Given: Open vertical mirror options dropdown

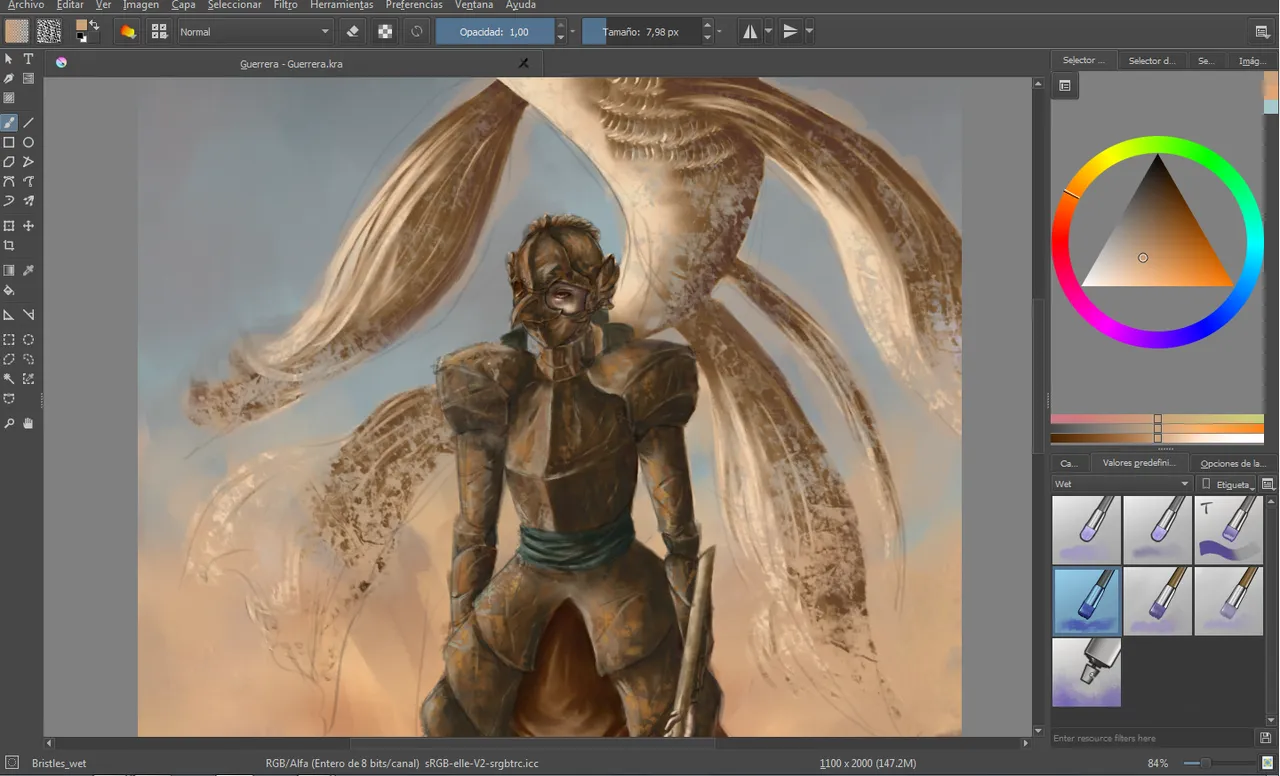Looking at the screenshot, I should (x=809, y=32).
